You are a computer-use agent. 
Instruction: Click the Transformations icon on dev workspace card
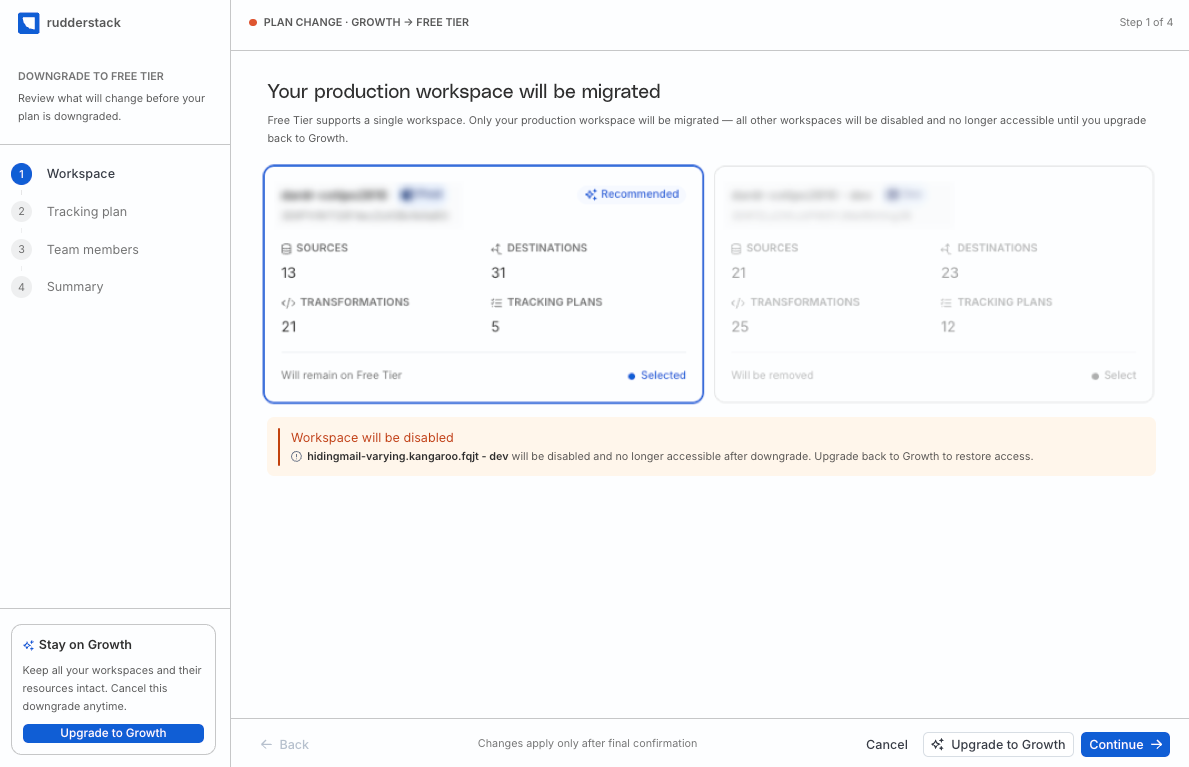pos(738,303)
